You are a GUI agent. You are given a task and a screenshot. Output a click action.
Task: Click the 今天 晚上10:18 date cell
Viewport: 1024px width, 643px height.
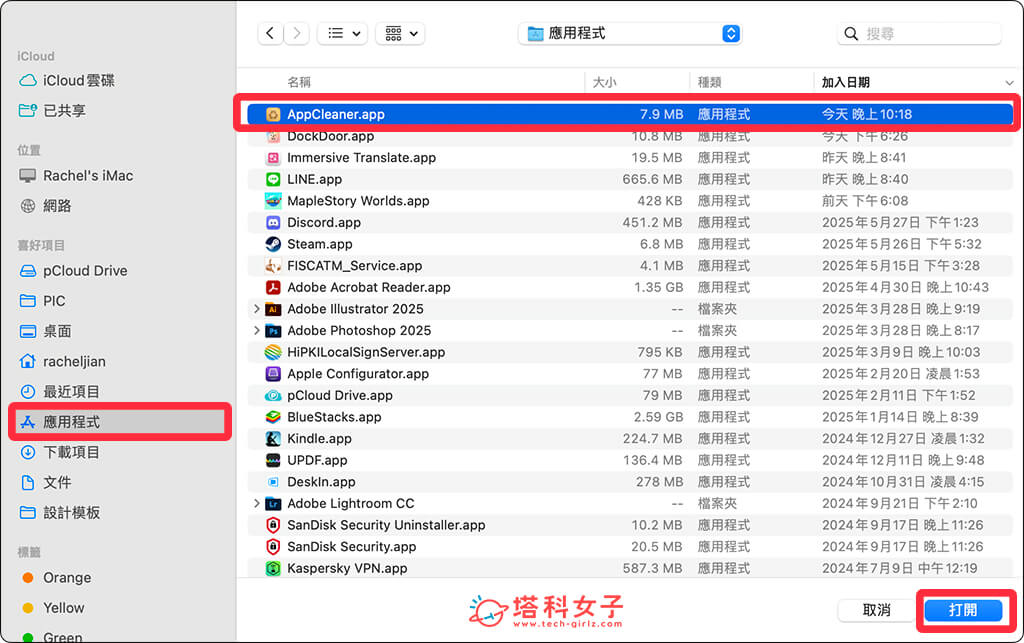point(867,114)
